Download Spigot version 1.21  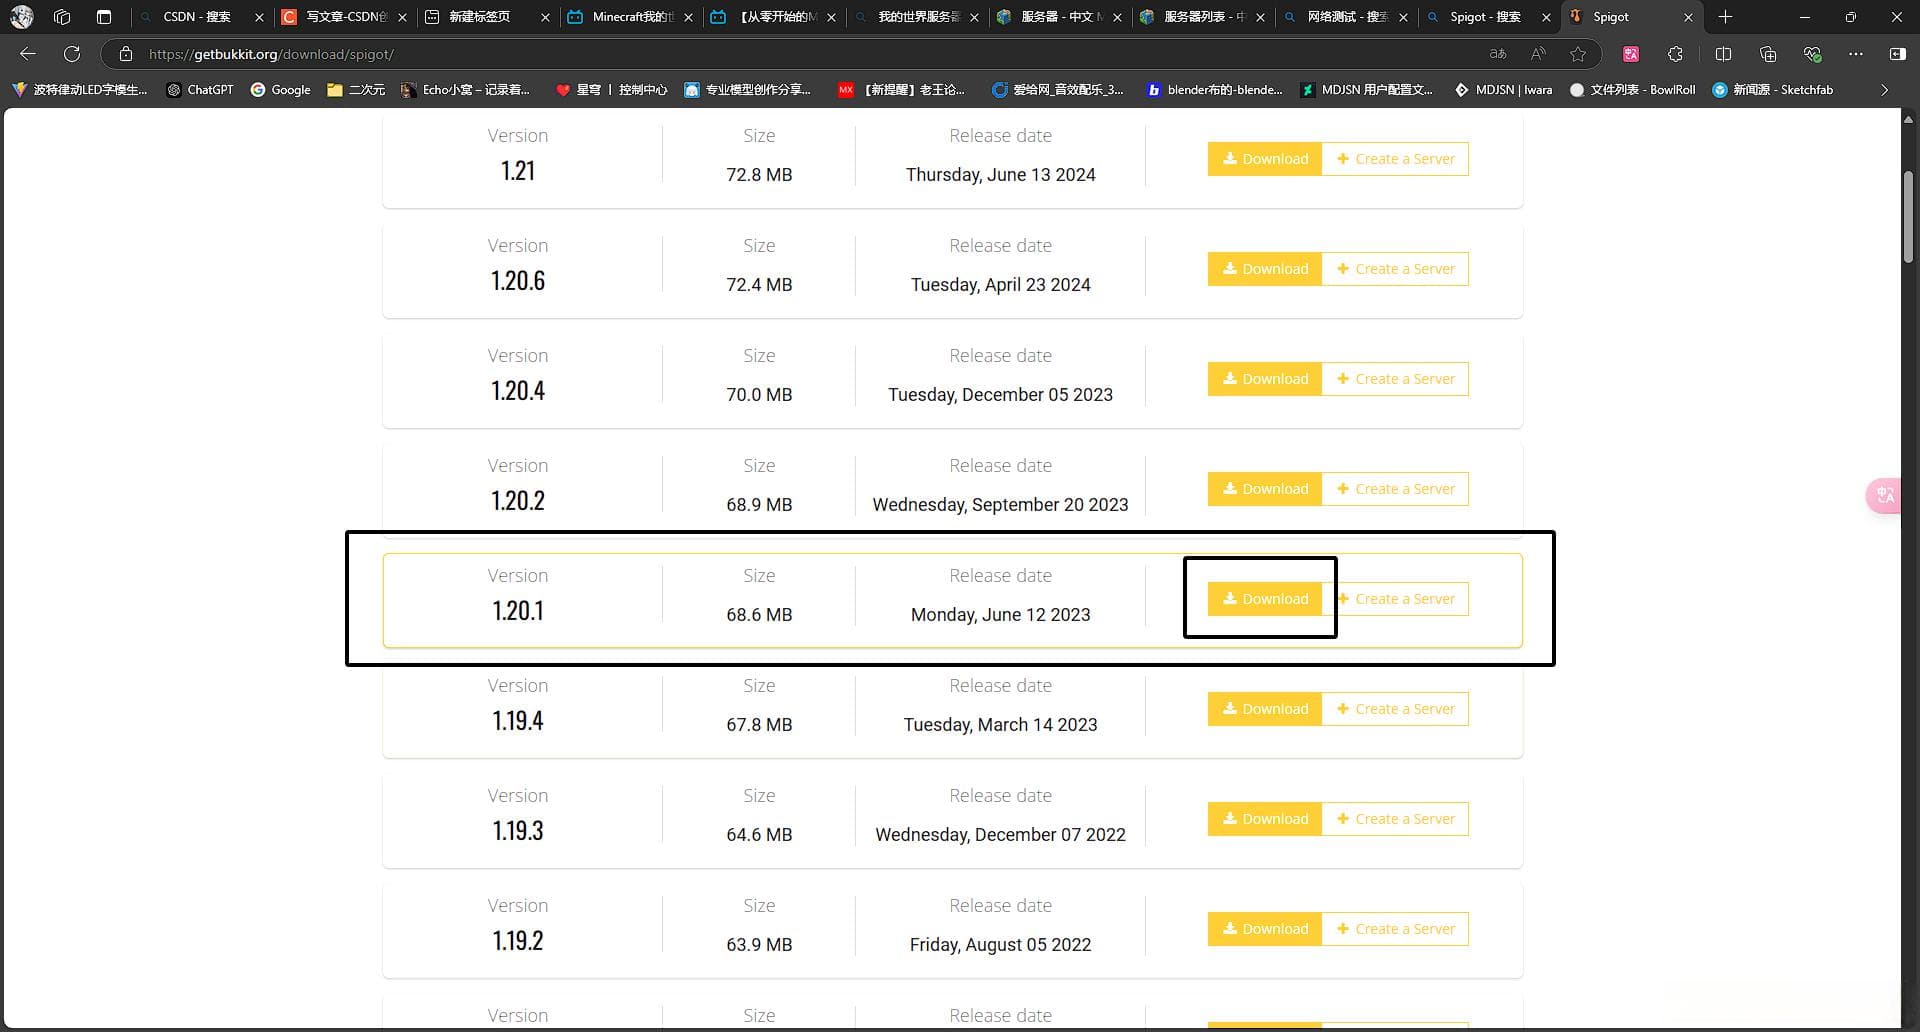pyautogui.click(x=1265, y=159)
